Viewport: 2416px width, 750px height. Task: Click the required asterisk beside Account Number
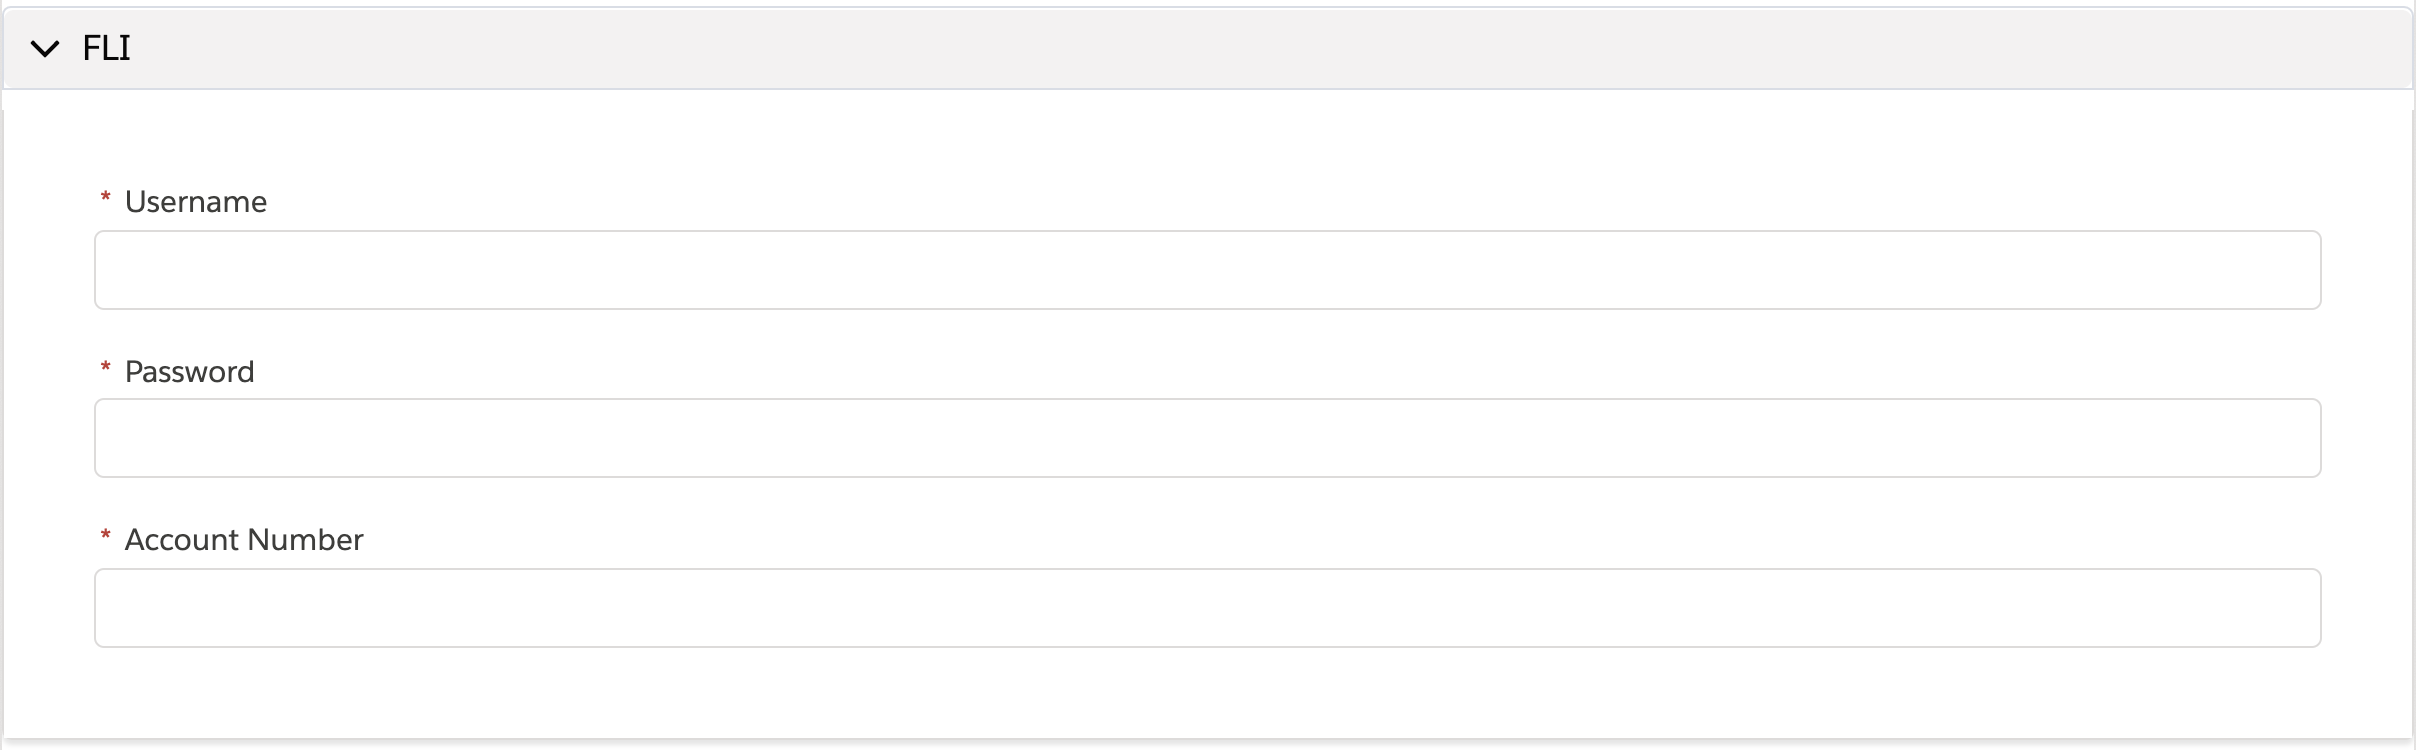(x=105, y=538)
